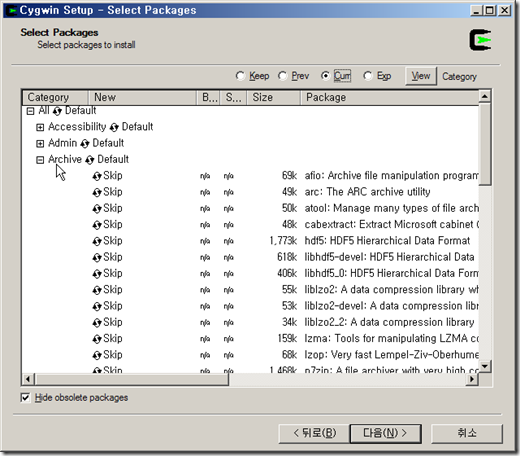Image resolution: width=520 pixels, height=456 pixels.
Task: Toggle Skip icon for afio package
Action: click(x=97, y=176)
